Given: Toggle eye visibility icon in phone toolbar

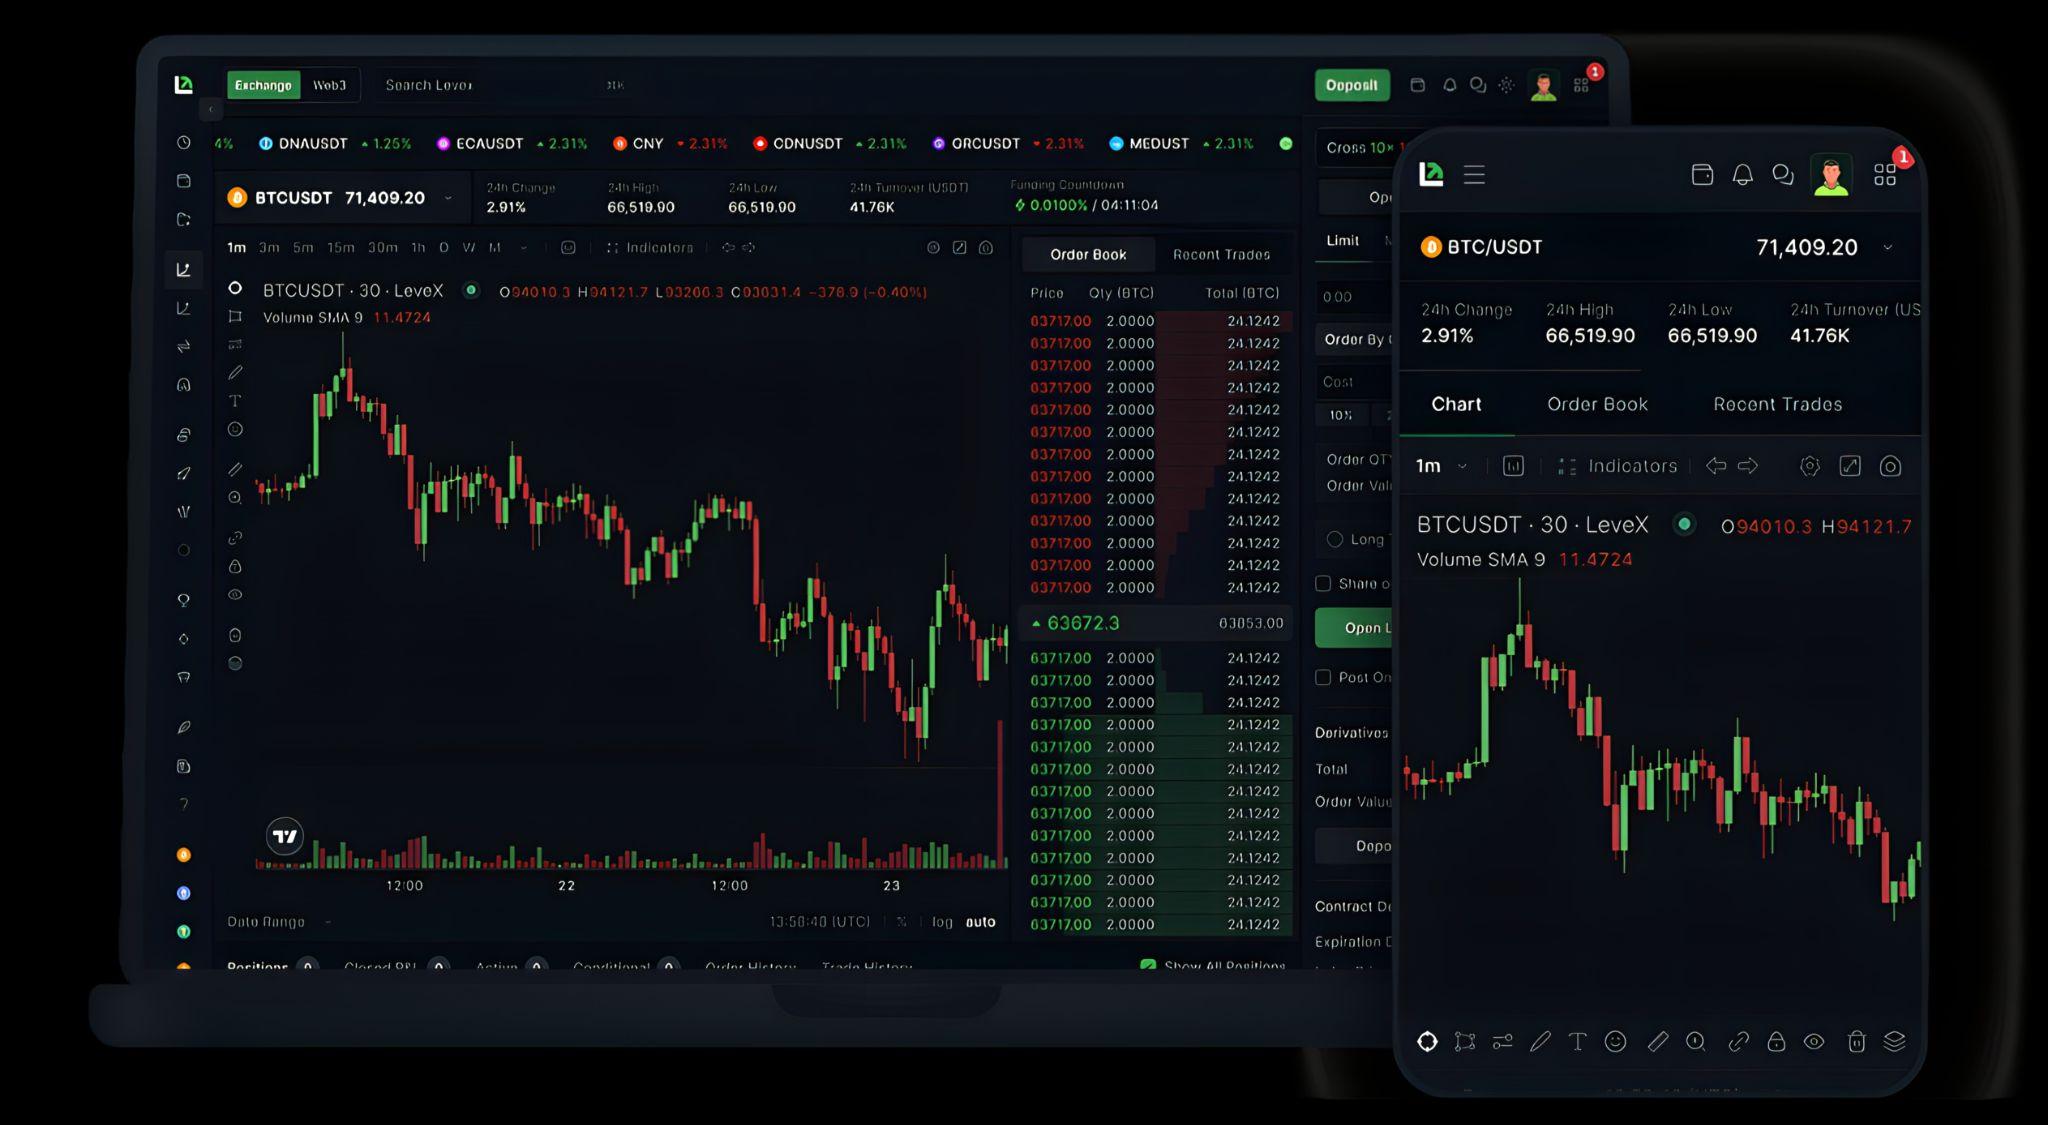Looking at the screenshot, I should [1814, 1042].
